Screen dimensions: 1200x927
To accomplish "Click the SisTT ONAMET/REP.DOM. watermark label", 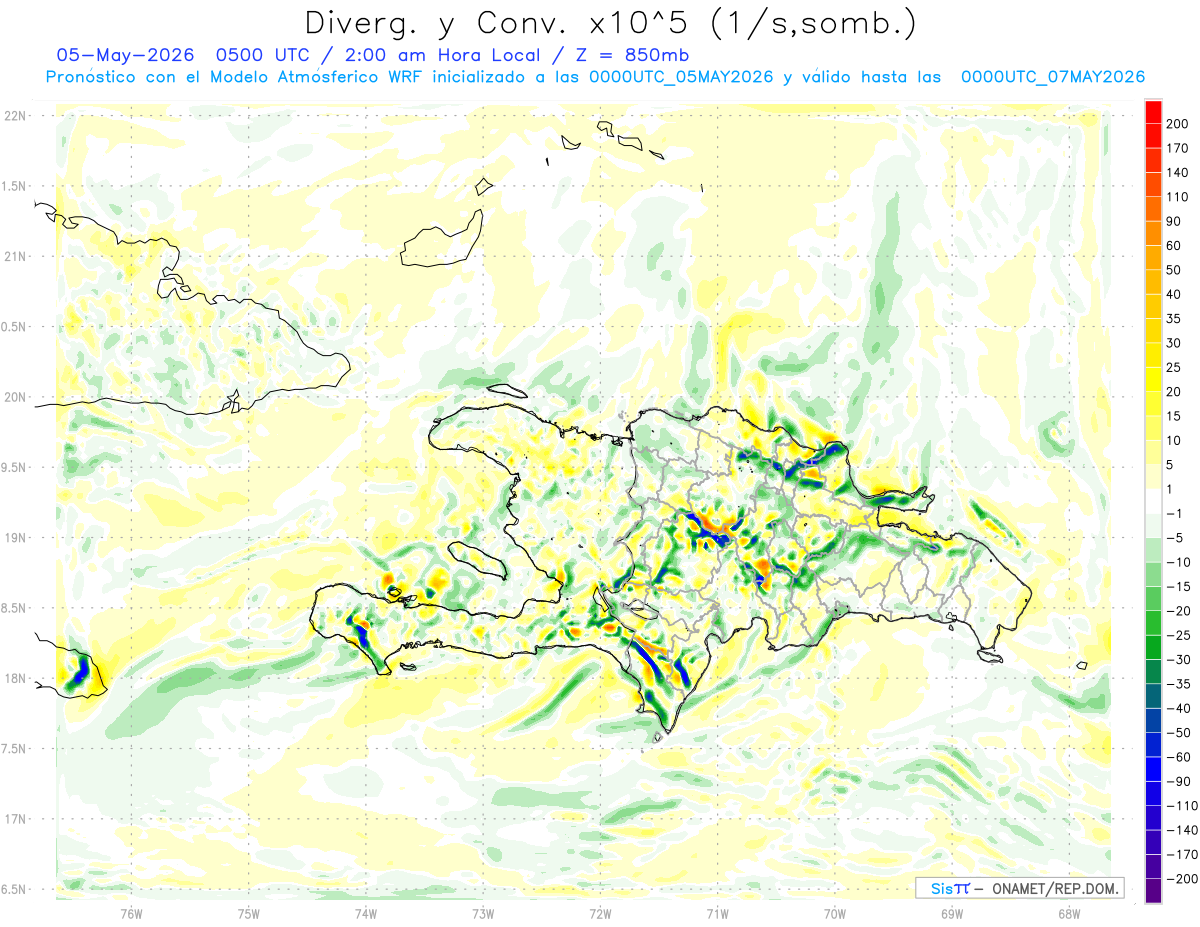I will (x=1019, y=888).
